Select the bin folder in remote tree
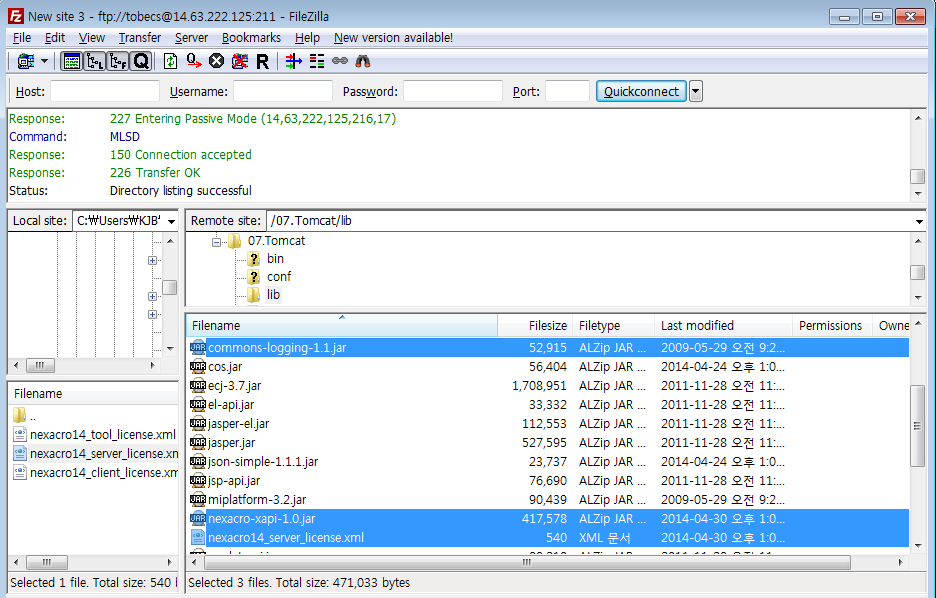Viewport: 936px width, 598px height. 275,258
